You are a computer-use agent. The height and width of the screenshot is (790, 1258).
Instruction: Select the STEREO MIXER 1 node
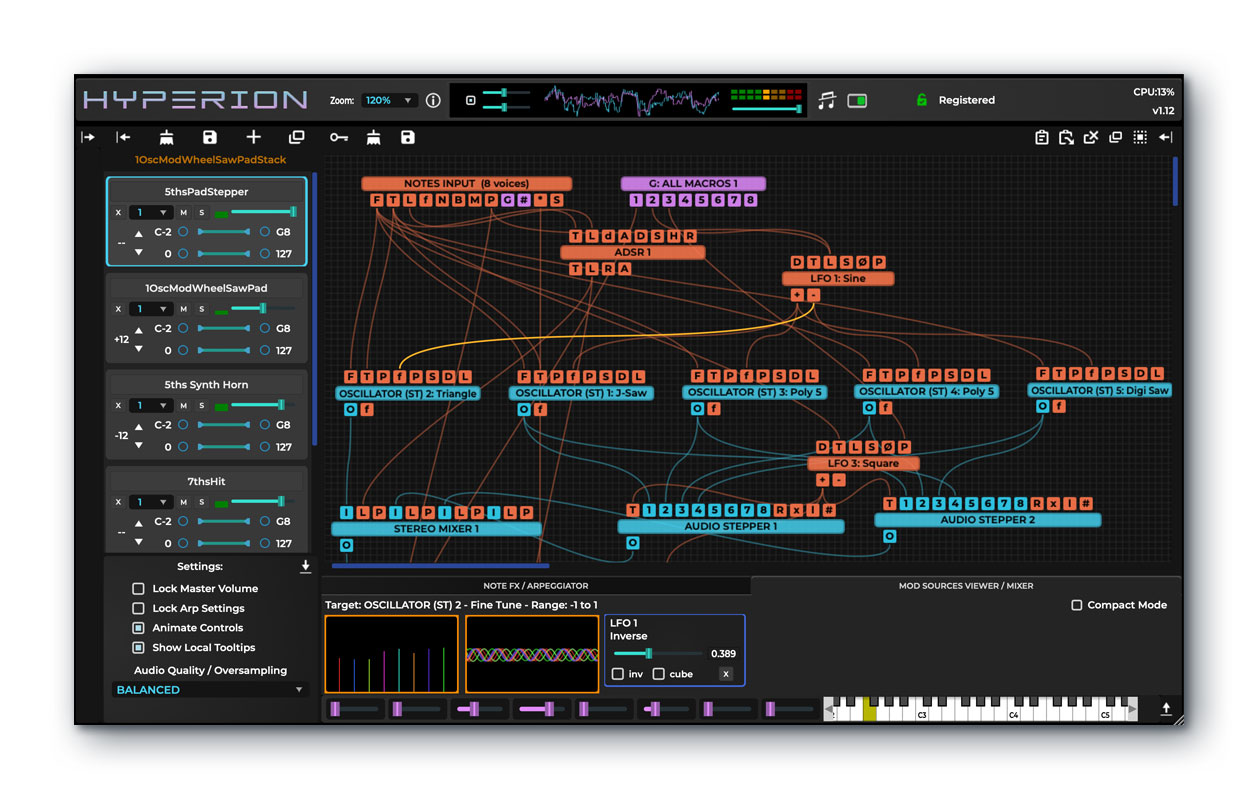[x=436, y=529]
